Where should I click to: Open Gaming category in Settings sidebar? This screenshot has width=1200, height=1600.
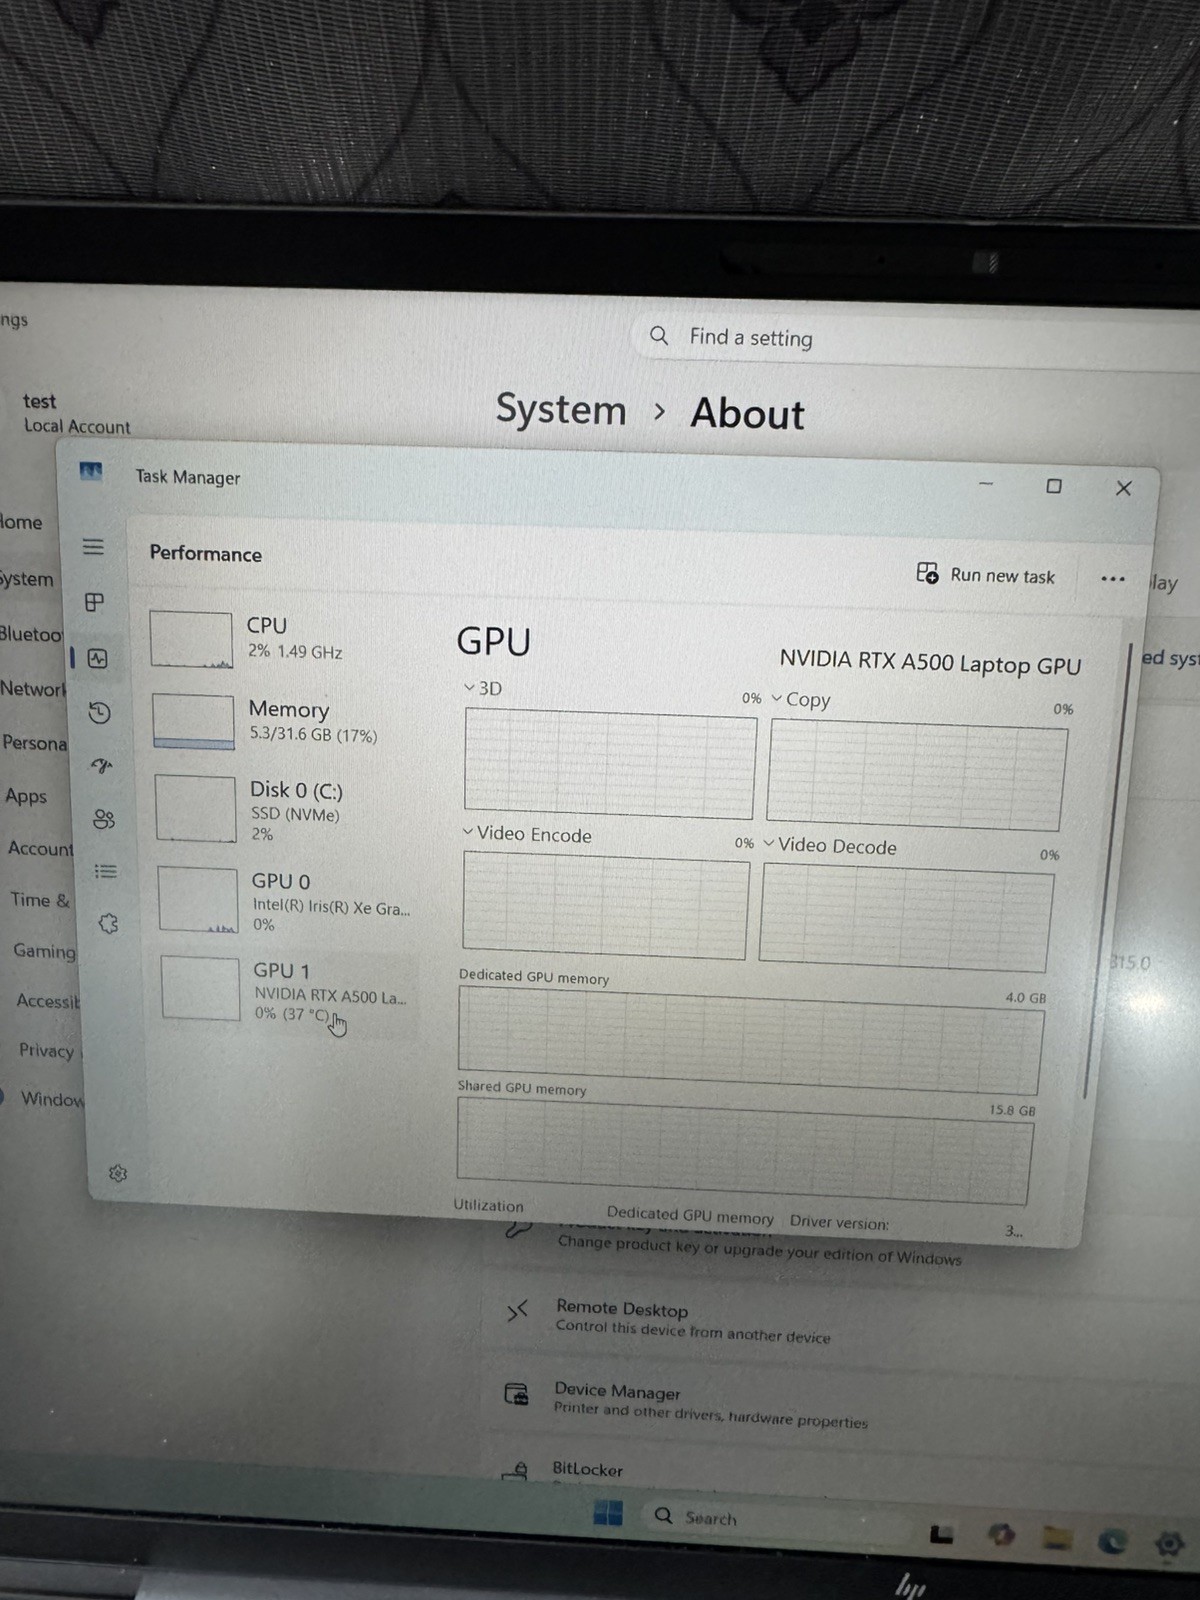44,950
